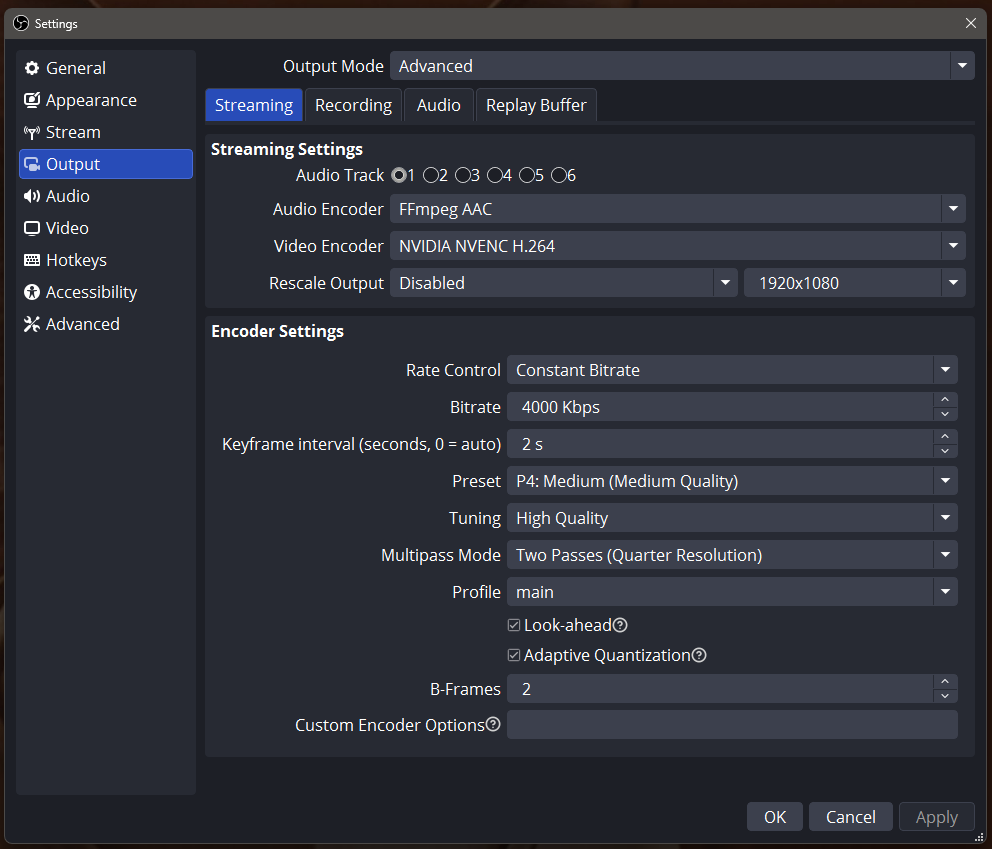Select audio track 3 radio button
This screenshot has height=849, width=992.
click(x=463, y=175)
